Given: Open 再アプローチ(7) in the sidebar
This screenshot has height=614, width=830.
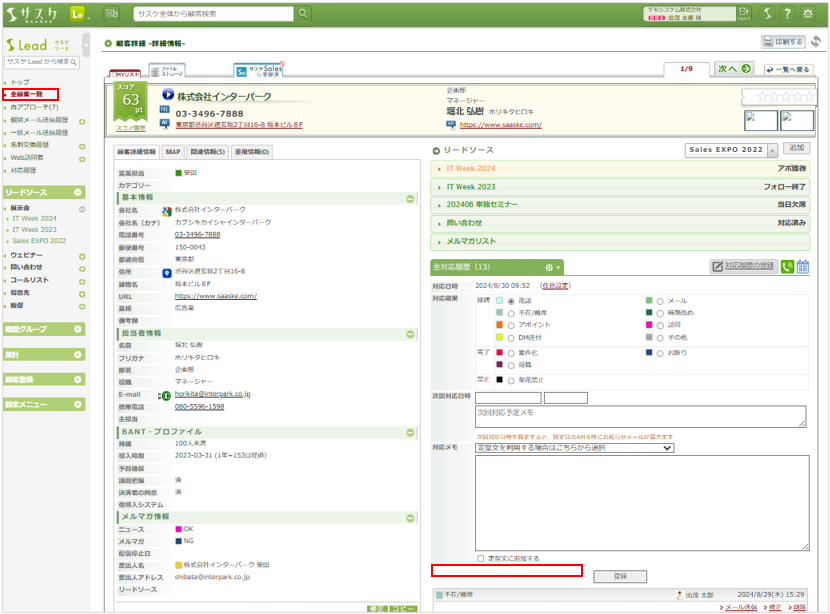Looking at the screenshot, I should point(34,107).
